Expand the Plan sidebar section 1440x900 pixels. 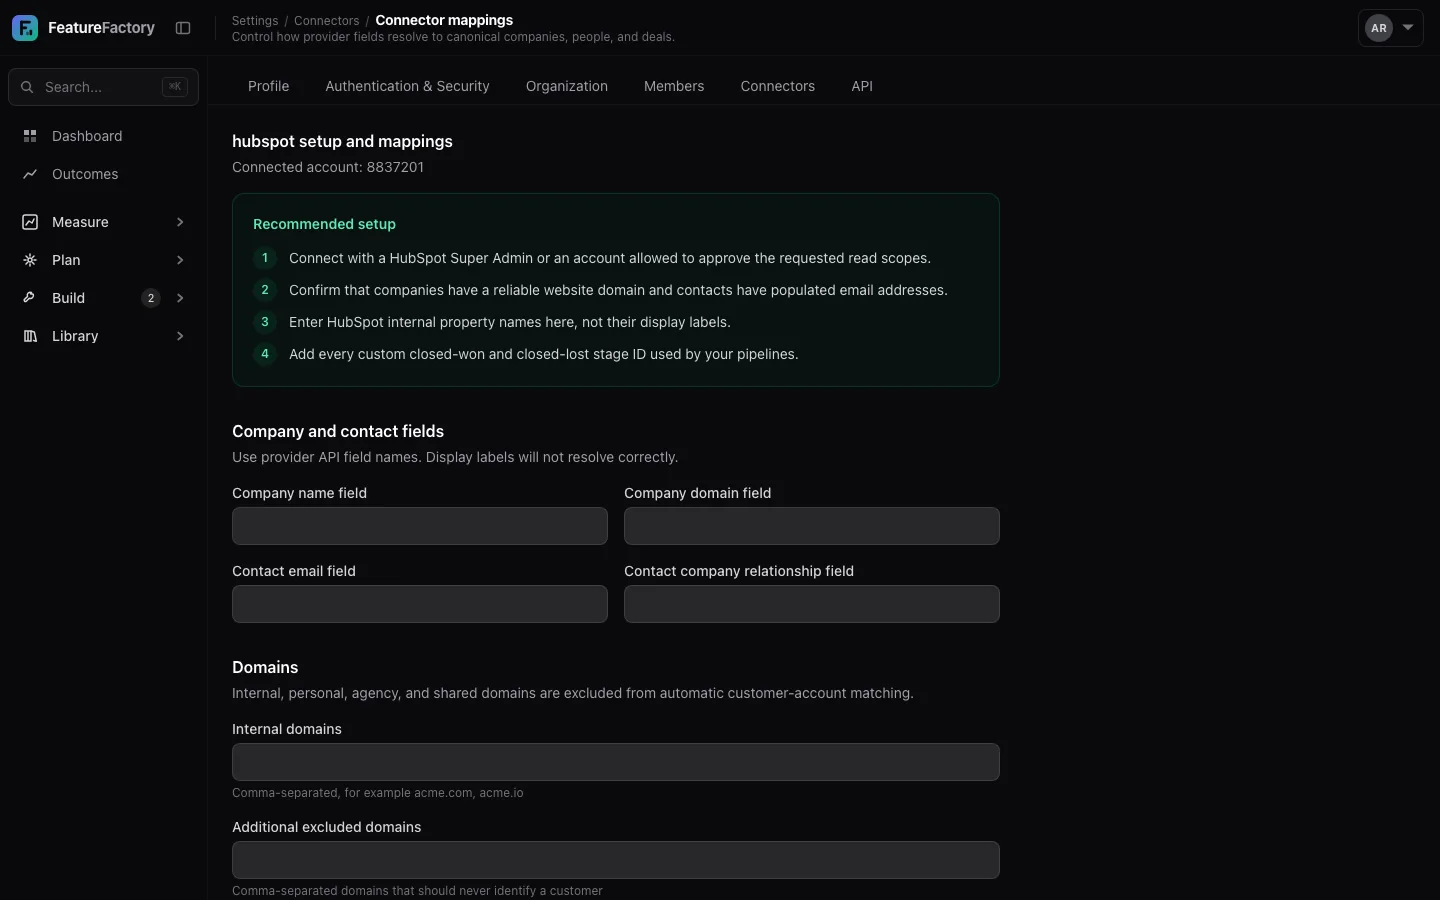[180, 260]
